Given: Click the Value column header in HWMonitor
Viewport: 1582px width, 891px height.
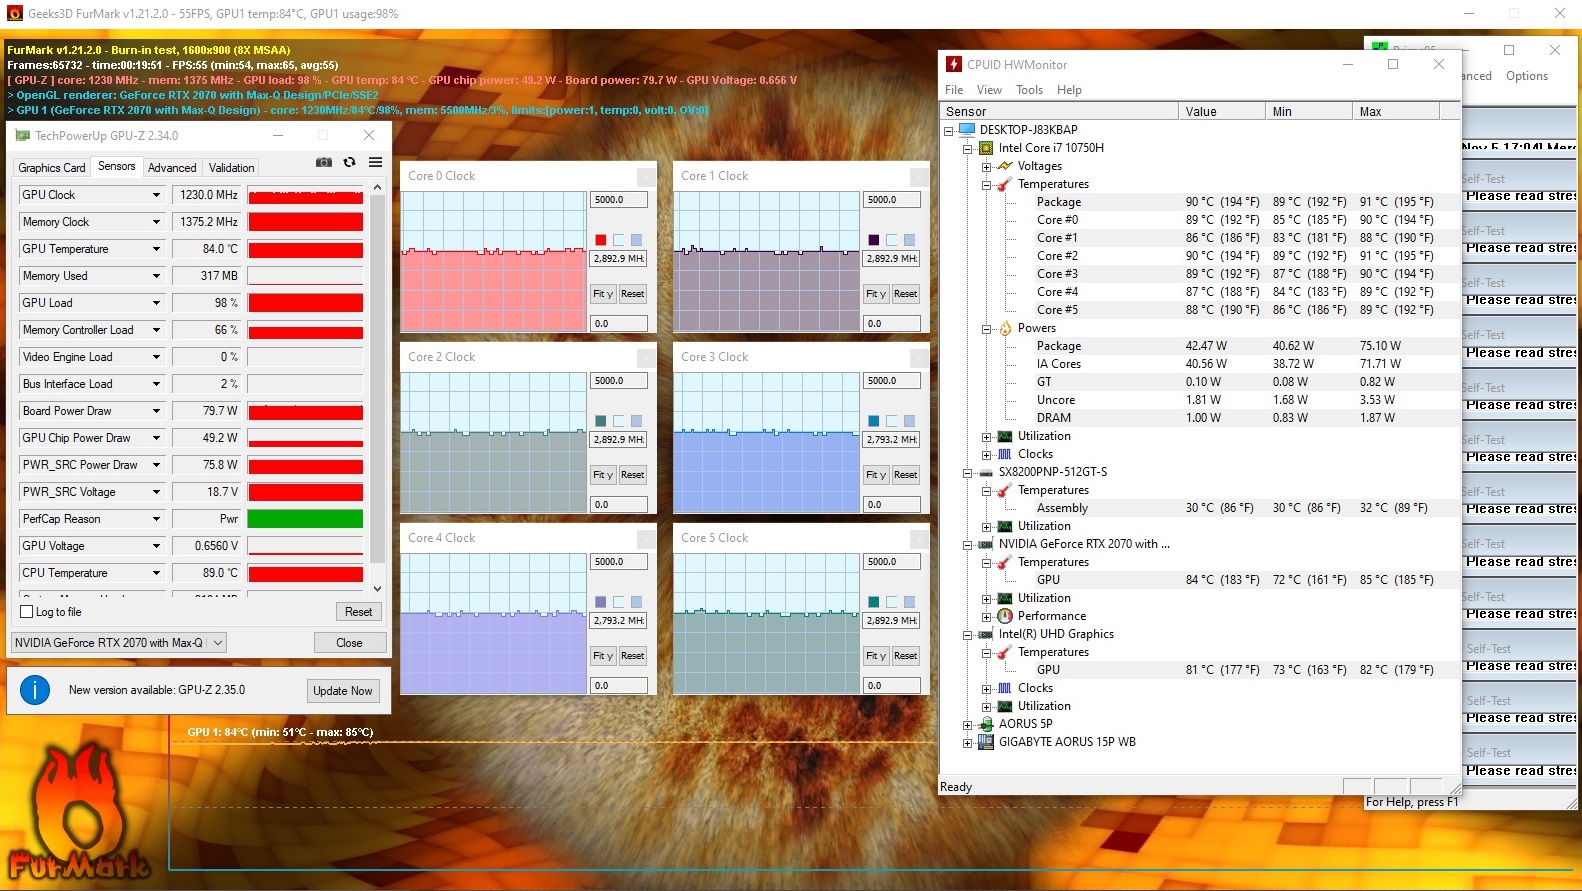Looking at the screenshot, I should coord(1221,112).
